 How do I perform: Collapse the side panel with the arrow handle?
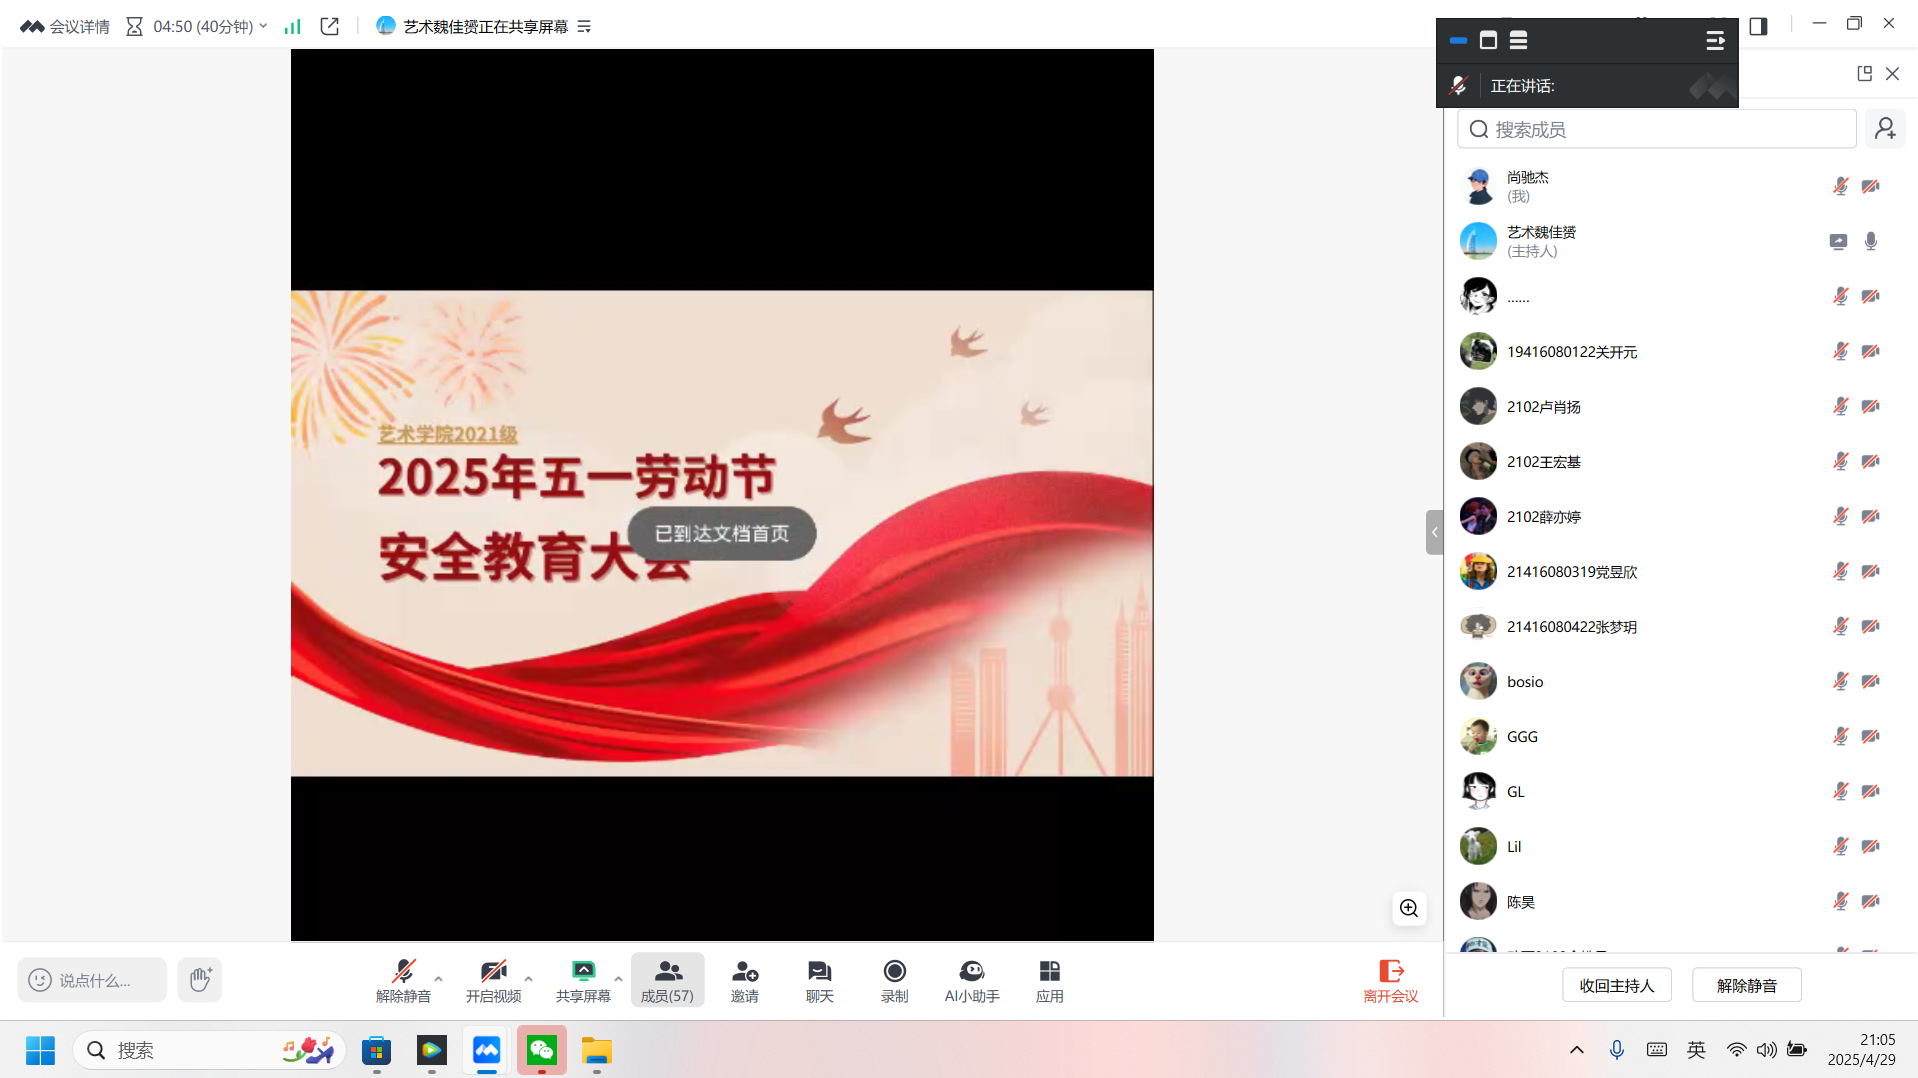coord(1434,532)
